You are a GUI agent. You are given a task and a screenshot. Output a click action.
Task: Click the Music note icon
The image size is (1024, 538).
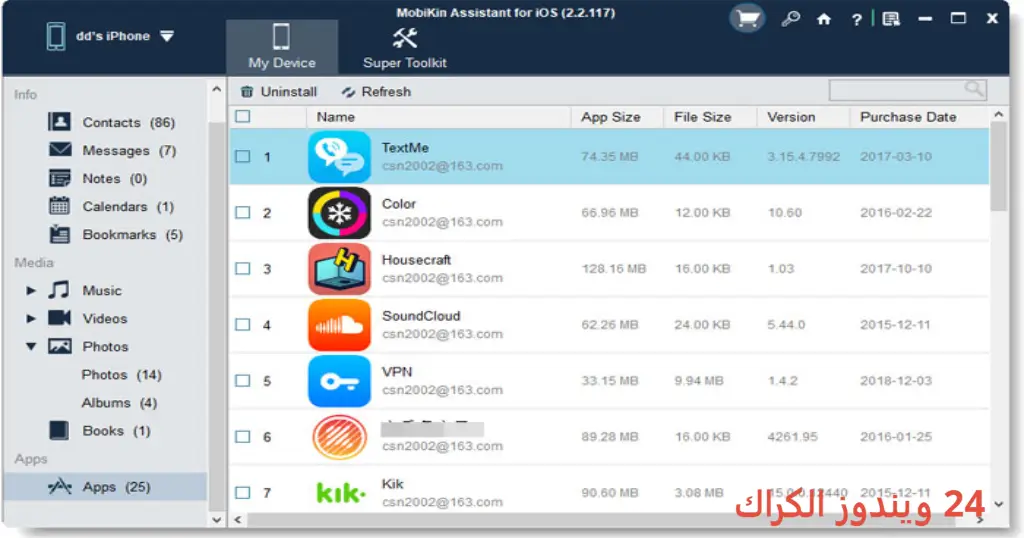click(59, 290)
